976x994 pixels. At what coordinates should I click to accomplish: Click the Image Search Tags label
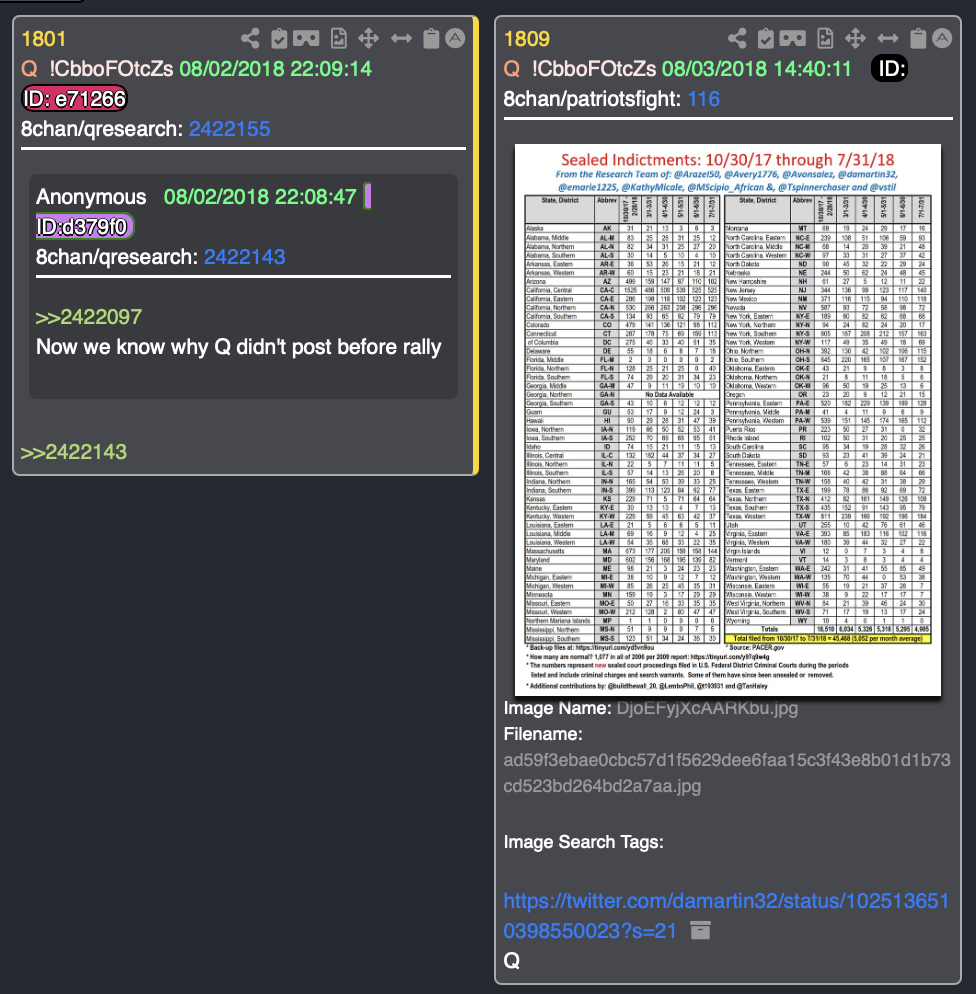coord(584,842)
